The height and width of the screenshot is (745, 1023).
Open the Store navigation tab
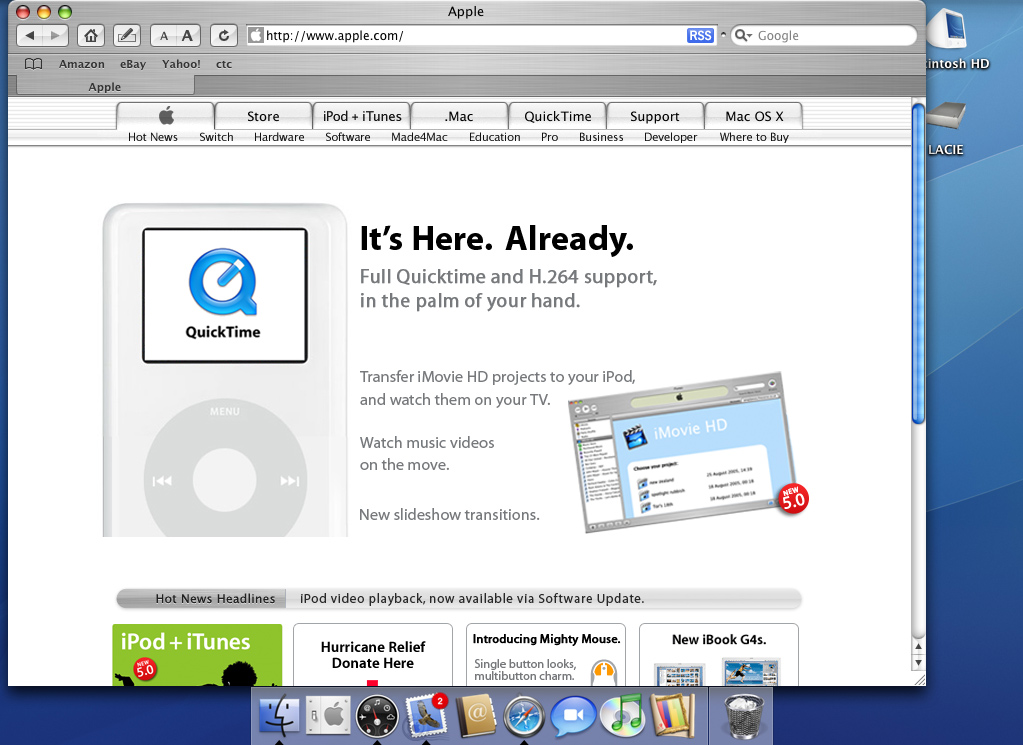tap(263, 116)
